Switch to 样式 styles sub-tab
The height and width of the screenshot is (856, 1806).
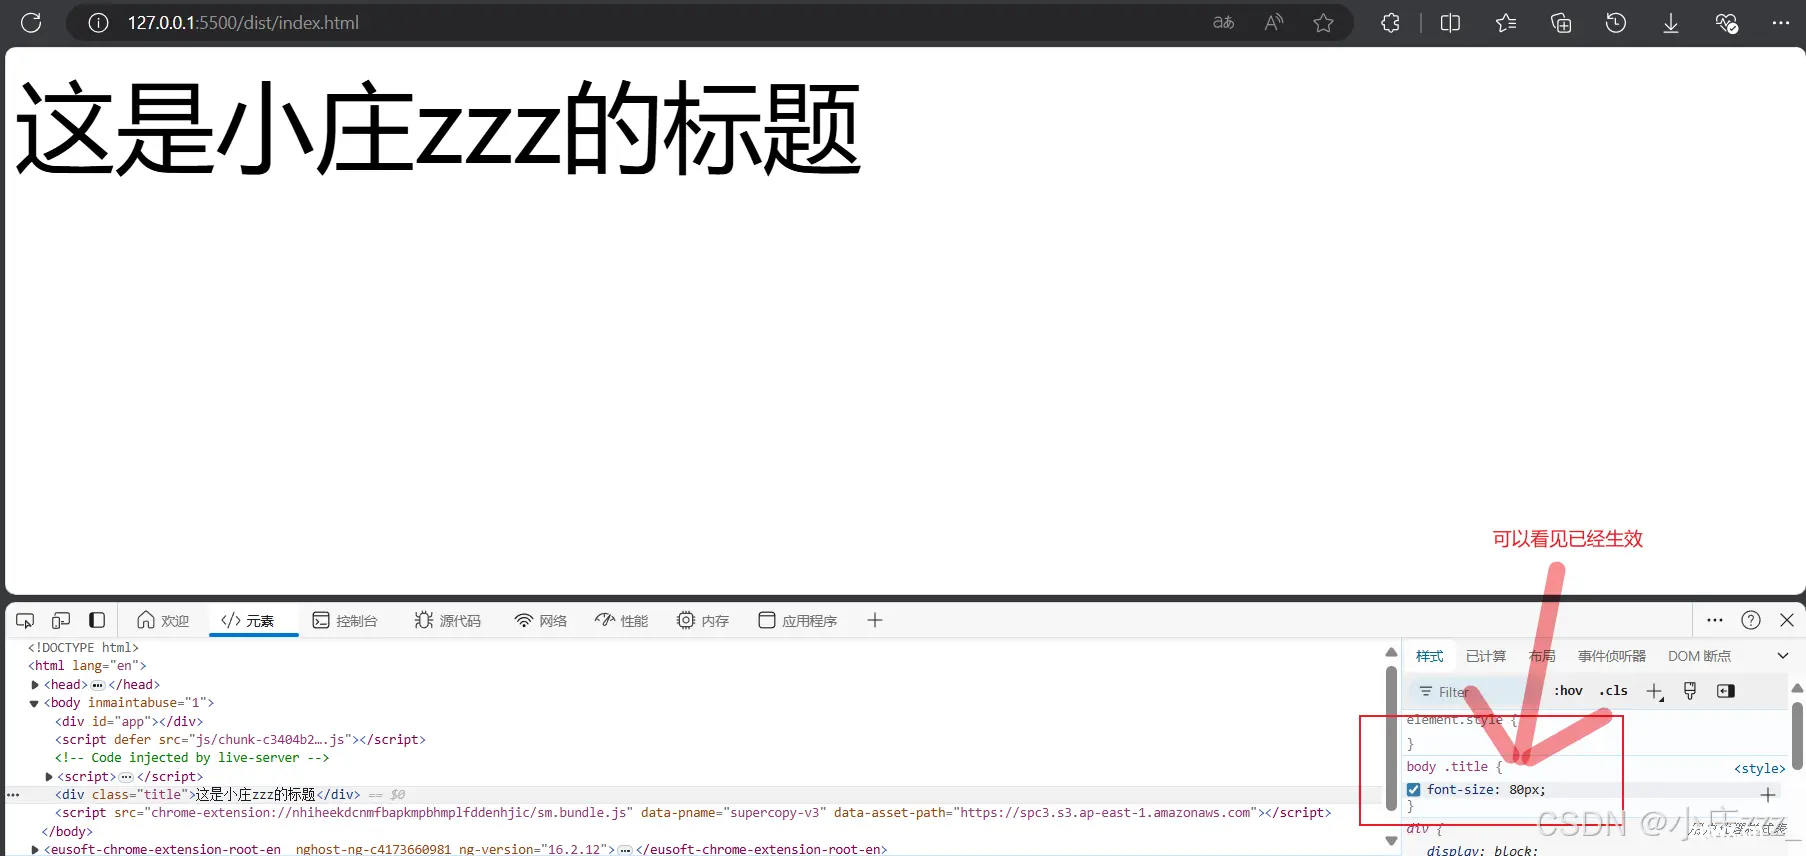click(x=1430, y=656)
